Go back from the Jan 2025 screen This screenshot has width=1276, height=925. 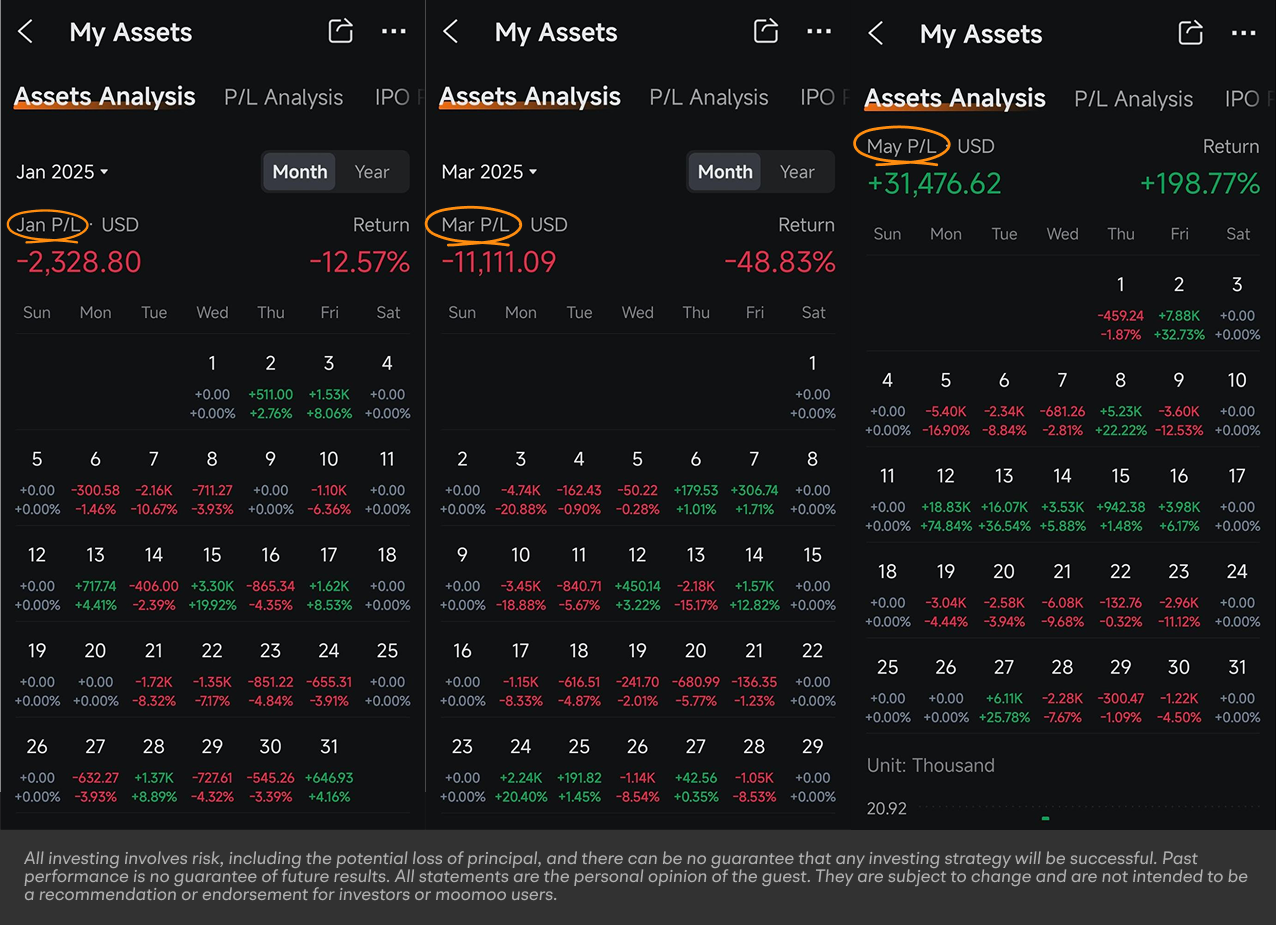coord(26,32)
